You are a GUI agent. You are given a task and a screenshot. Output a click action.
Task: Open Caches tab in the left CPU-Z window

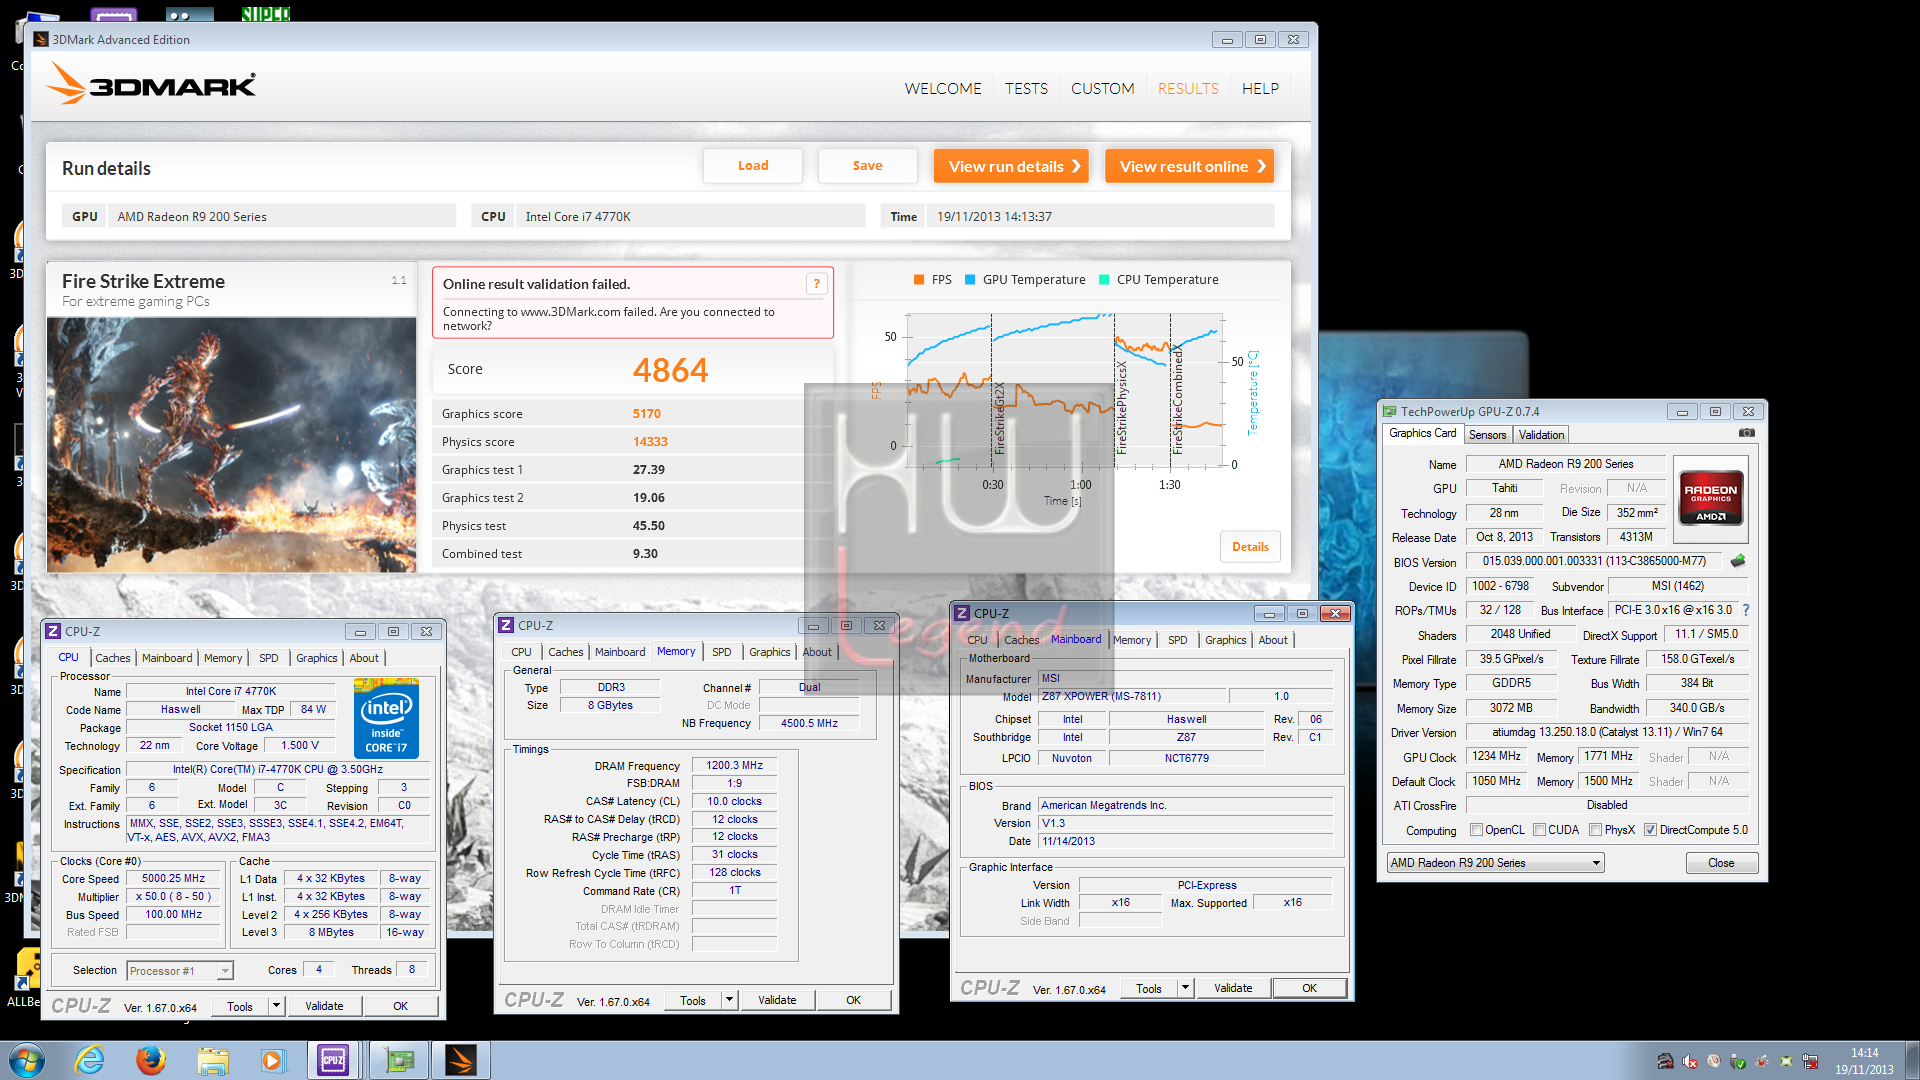pos(113,658)
